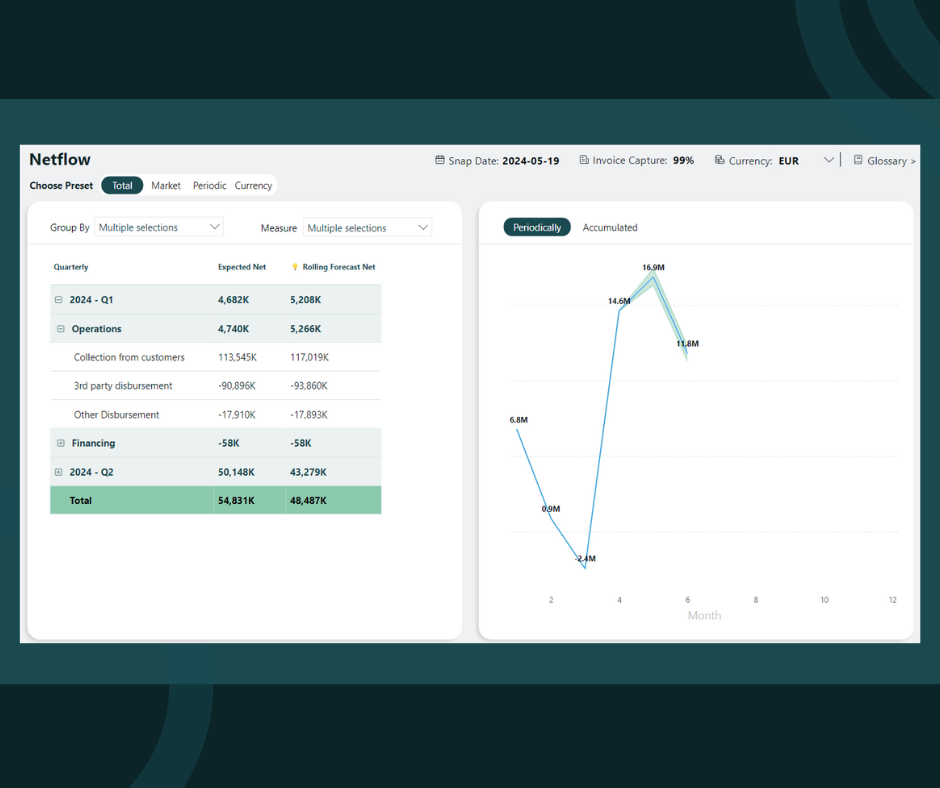Open the Measure dropdown

tap(367, 228)
